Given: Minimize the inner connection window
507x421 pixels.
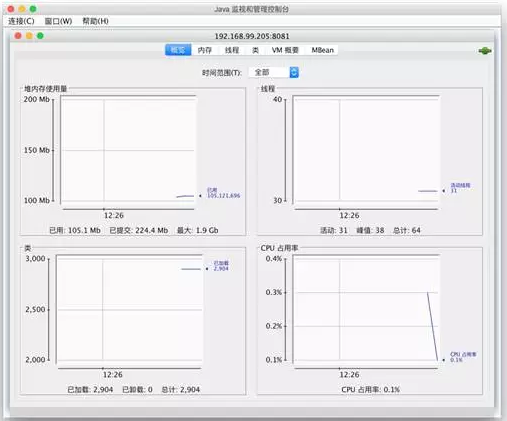Looking at the screenshot, I should pos(29,36).
